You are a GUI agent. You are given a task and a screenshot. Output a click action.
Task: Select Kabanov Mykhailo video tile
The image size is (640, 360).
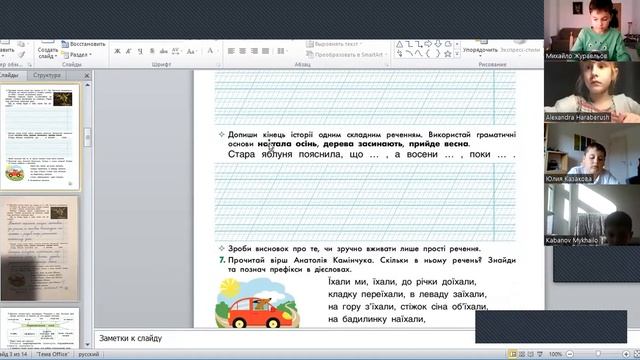click(x=592, y=215)
